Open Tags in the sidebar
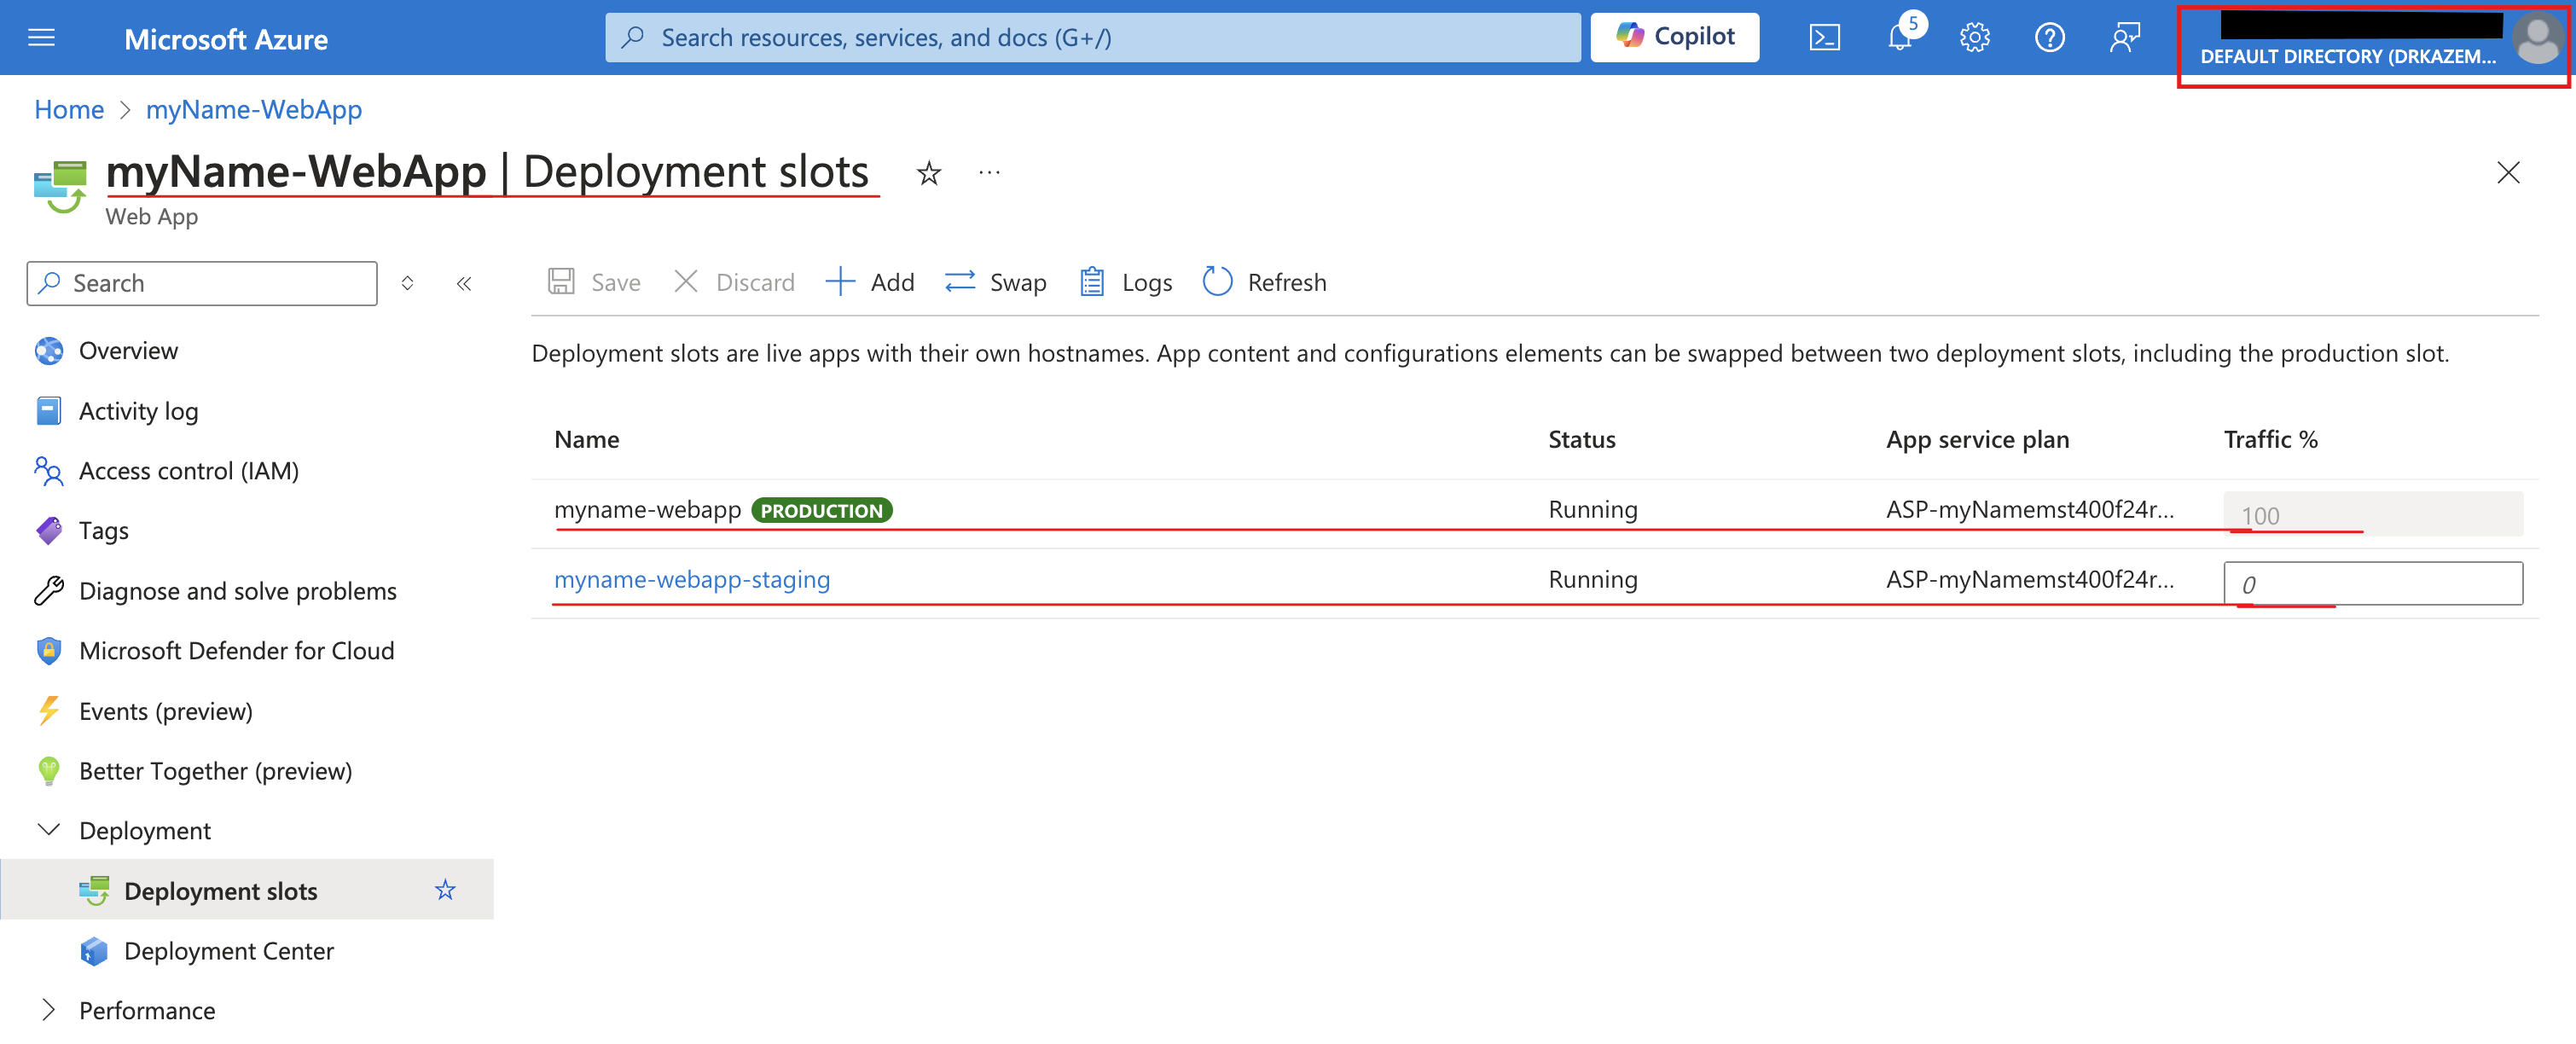The image size is (2576, 1044). coord(103,531)
